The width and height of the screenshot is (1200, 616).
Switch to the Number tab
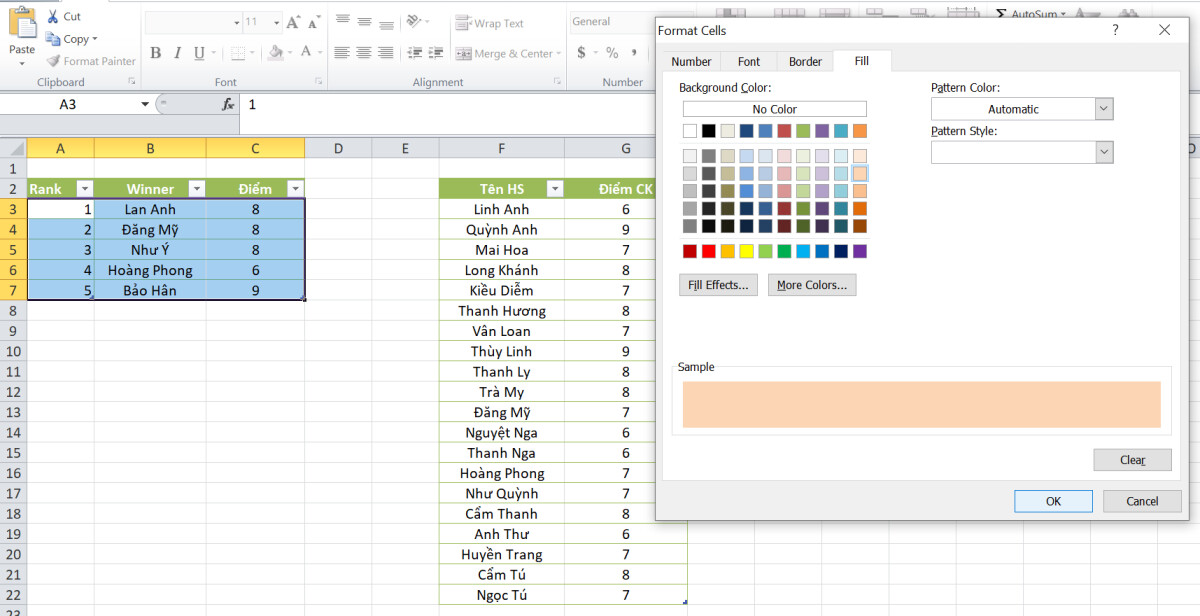tap(690, 61)
